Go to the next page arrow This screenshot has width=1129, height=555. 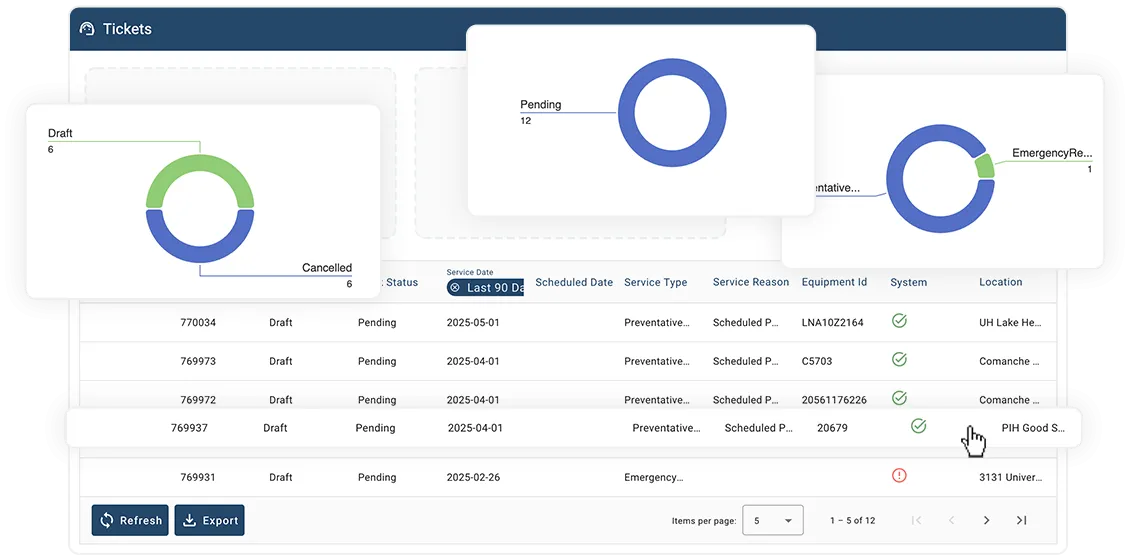[x=986, y=520]
